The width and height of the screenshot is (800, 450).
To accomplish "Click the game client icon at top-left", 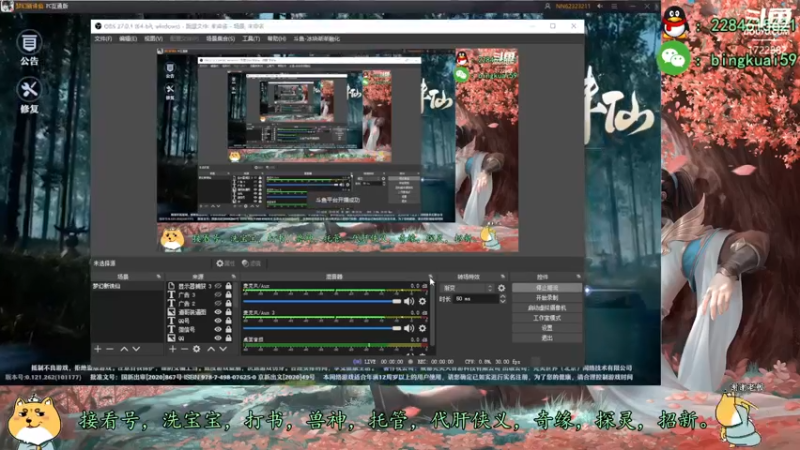I will (x=7, y=6).
